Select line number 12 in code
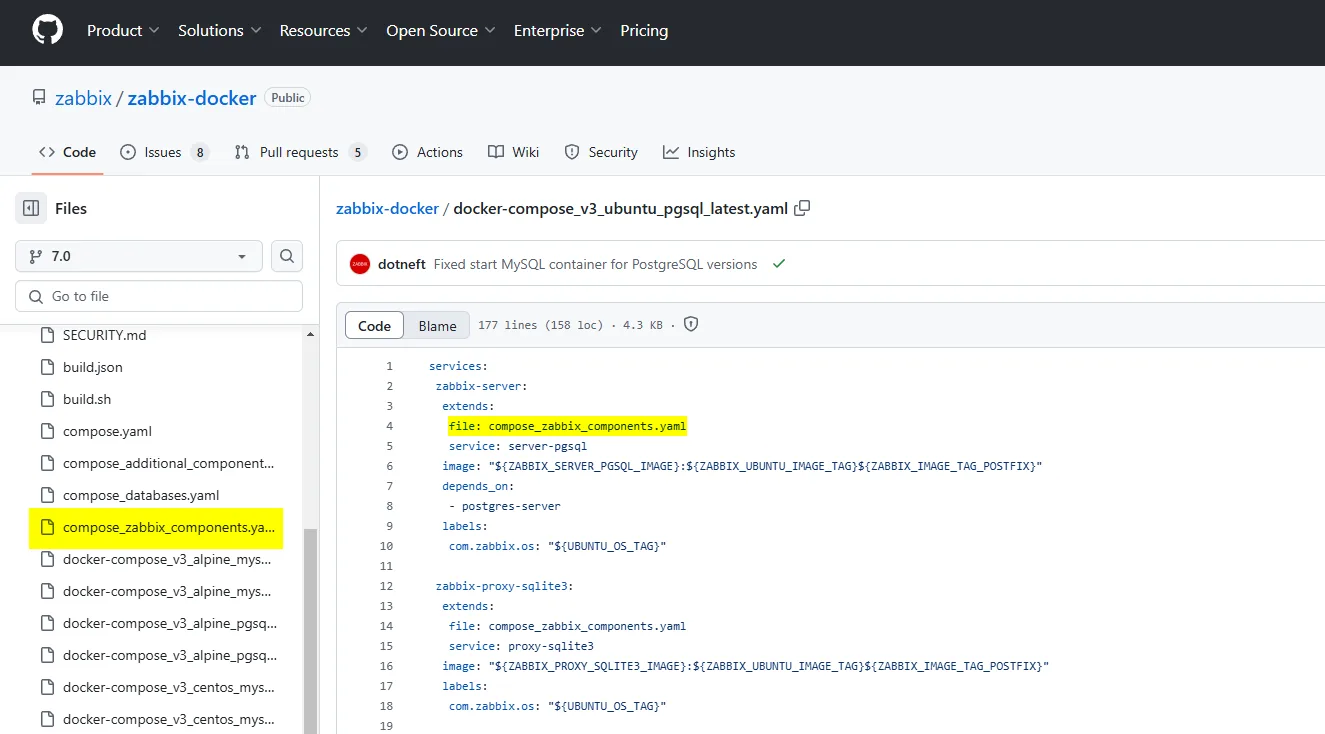Screen dimensions: 1325x734 point(387,586)
